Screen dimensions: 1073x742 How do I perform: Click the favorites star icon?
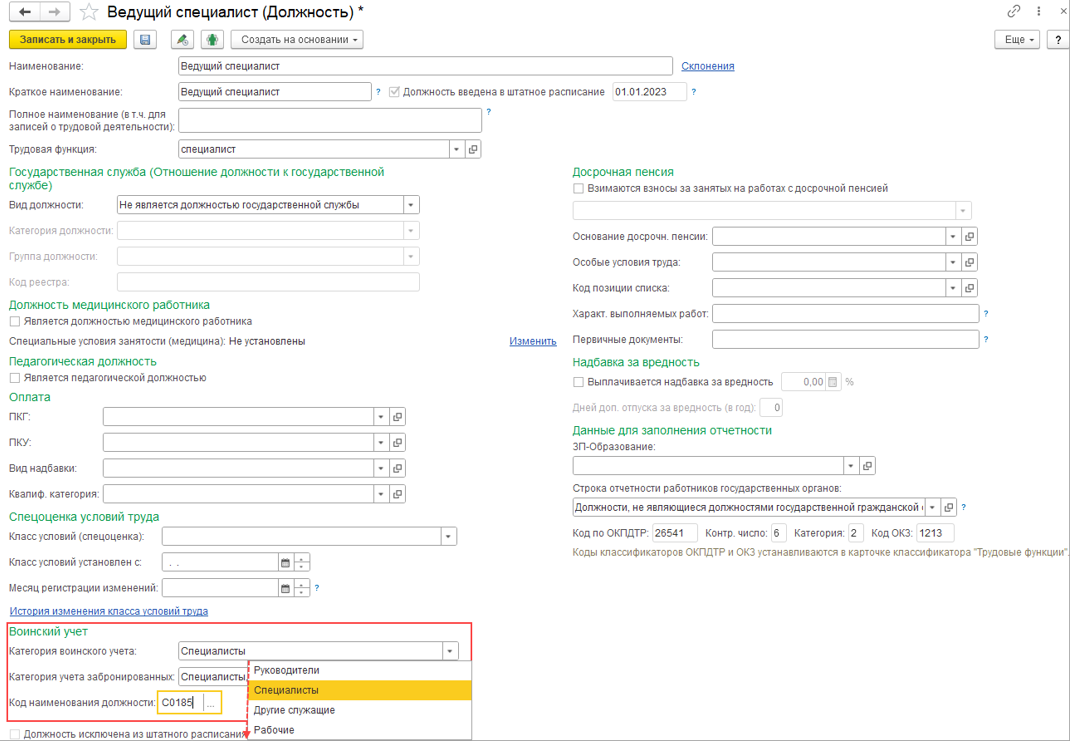[89, 12]
